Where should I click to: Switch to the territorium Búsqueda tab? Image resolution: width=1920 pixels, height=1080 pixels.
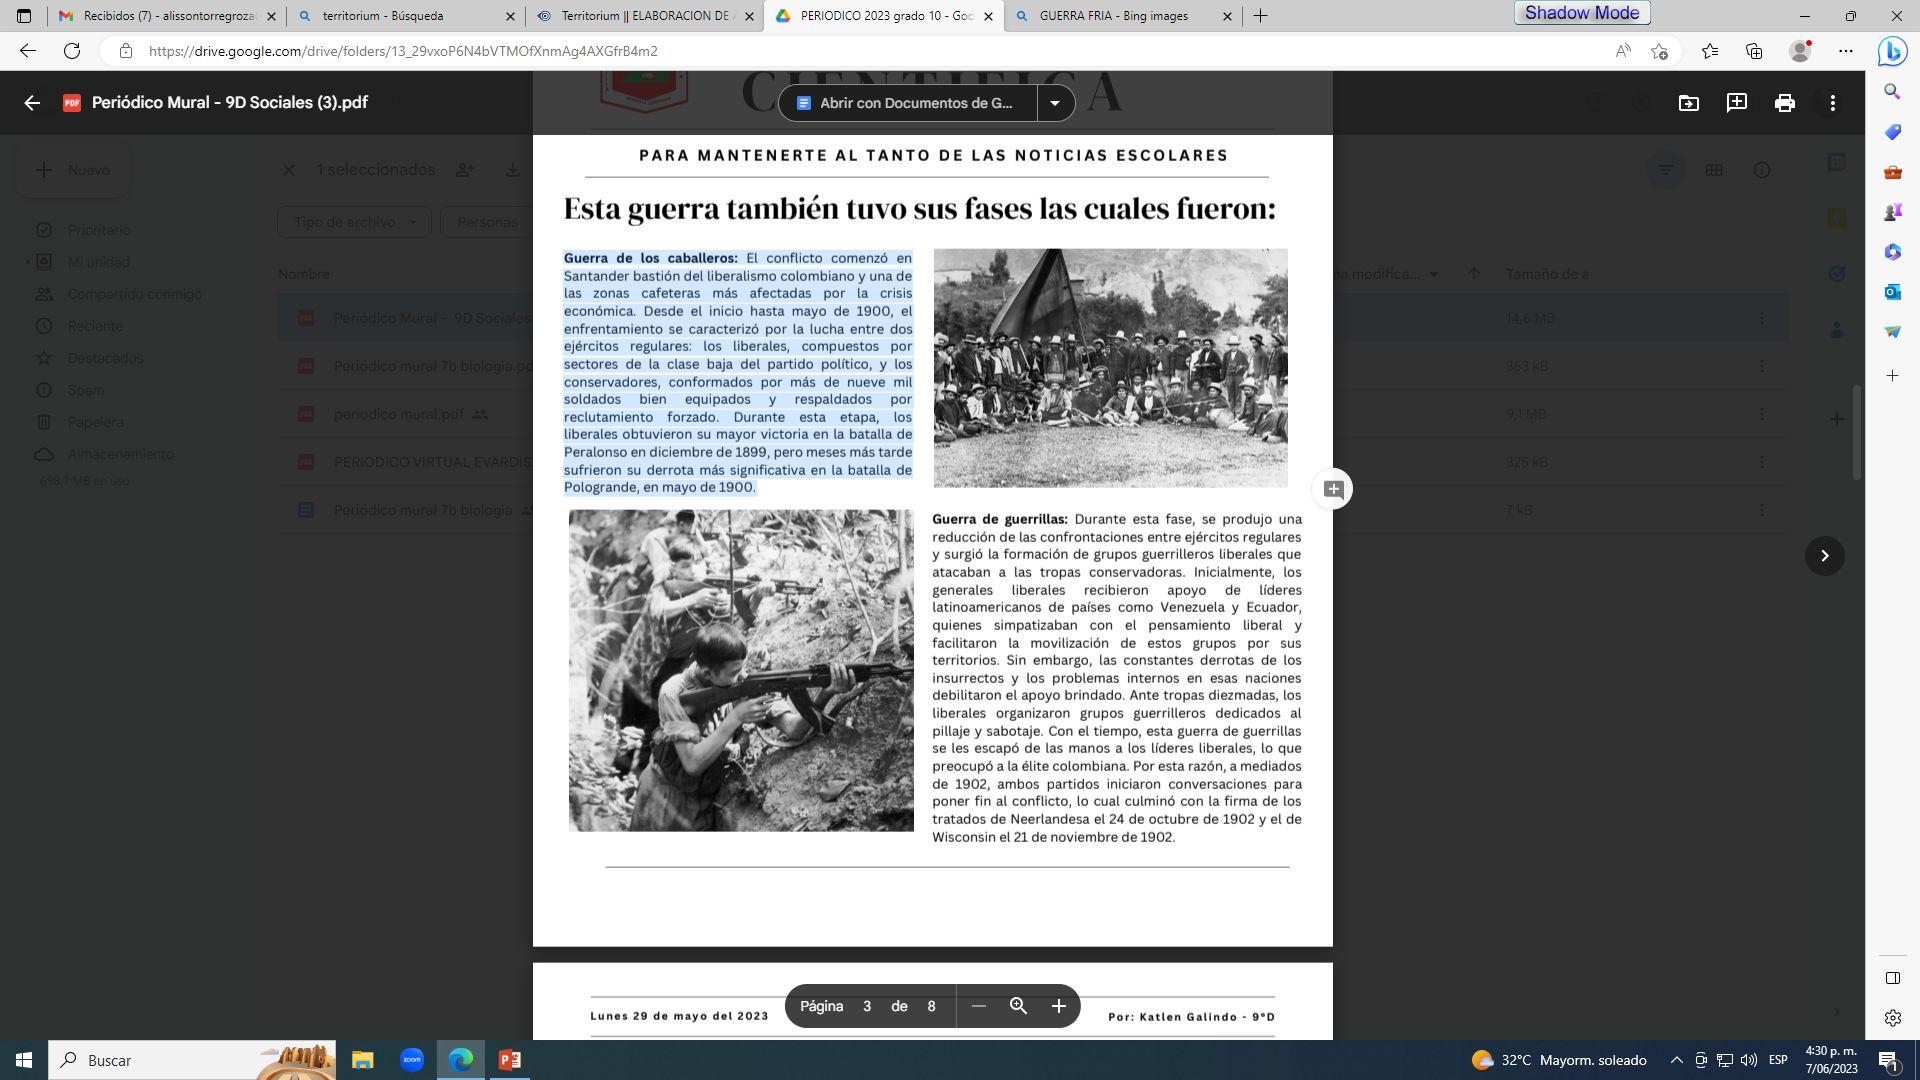(383, 16)
